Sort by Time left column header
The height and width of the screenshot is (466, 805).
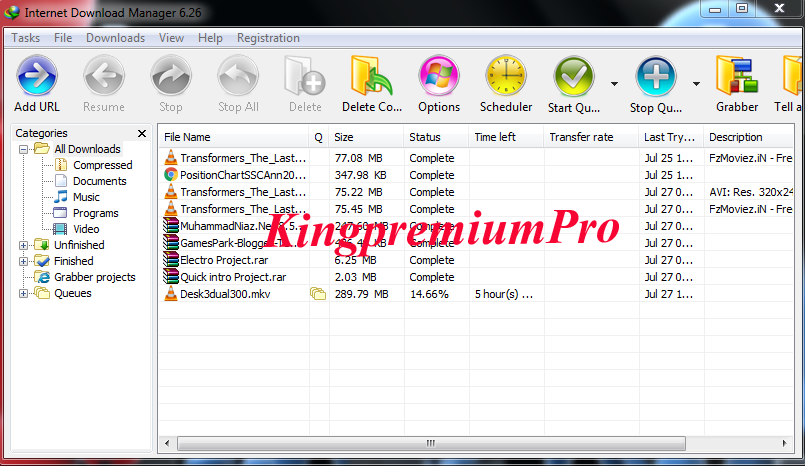click(x=506, y=137)
